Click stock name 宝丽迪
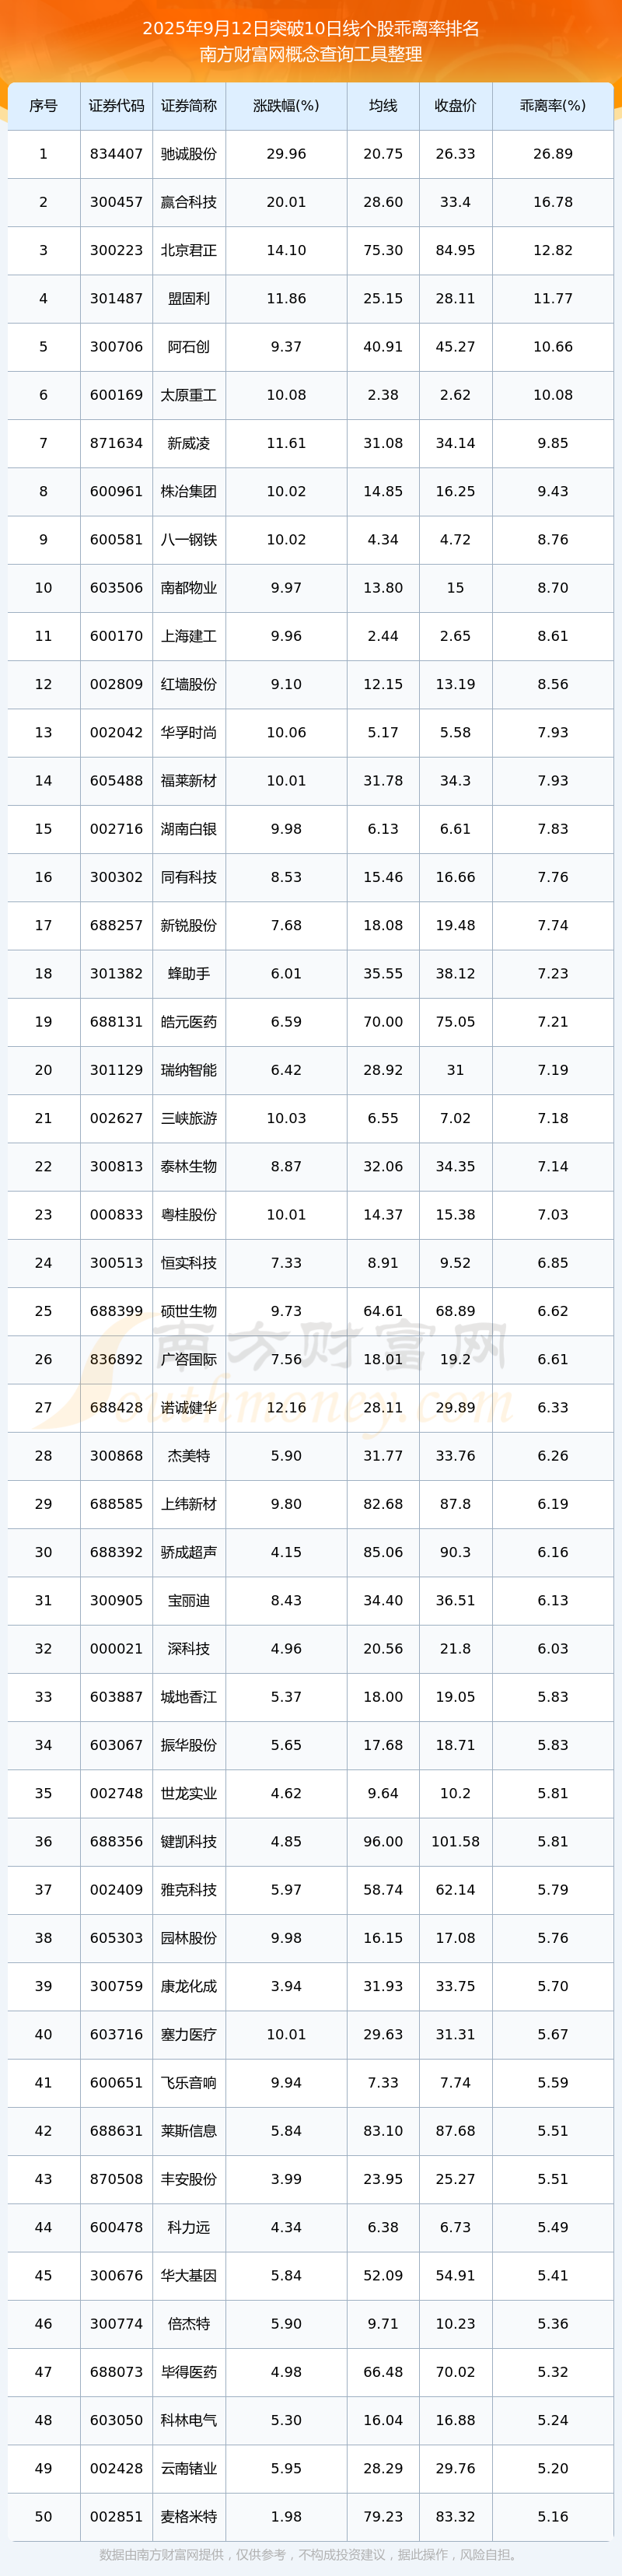 [x=189, y=1600]
